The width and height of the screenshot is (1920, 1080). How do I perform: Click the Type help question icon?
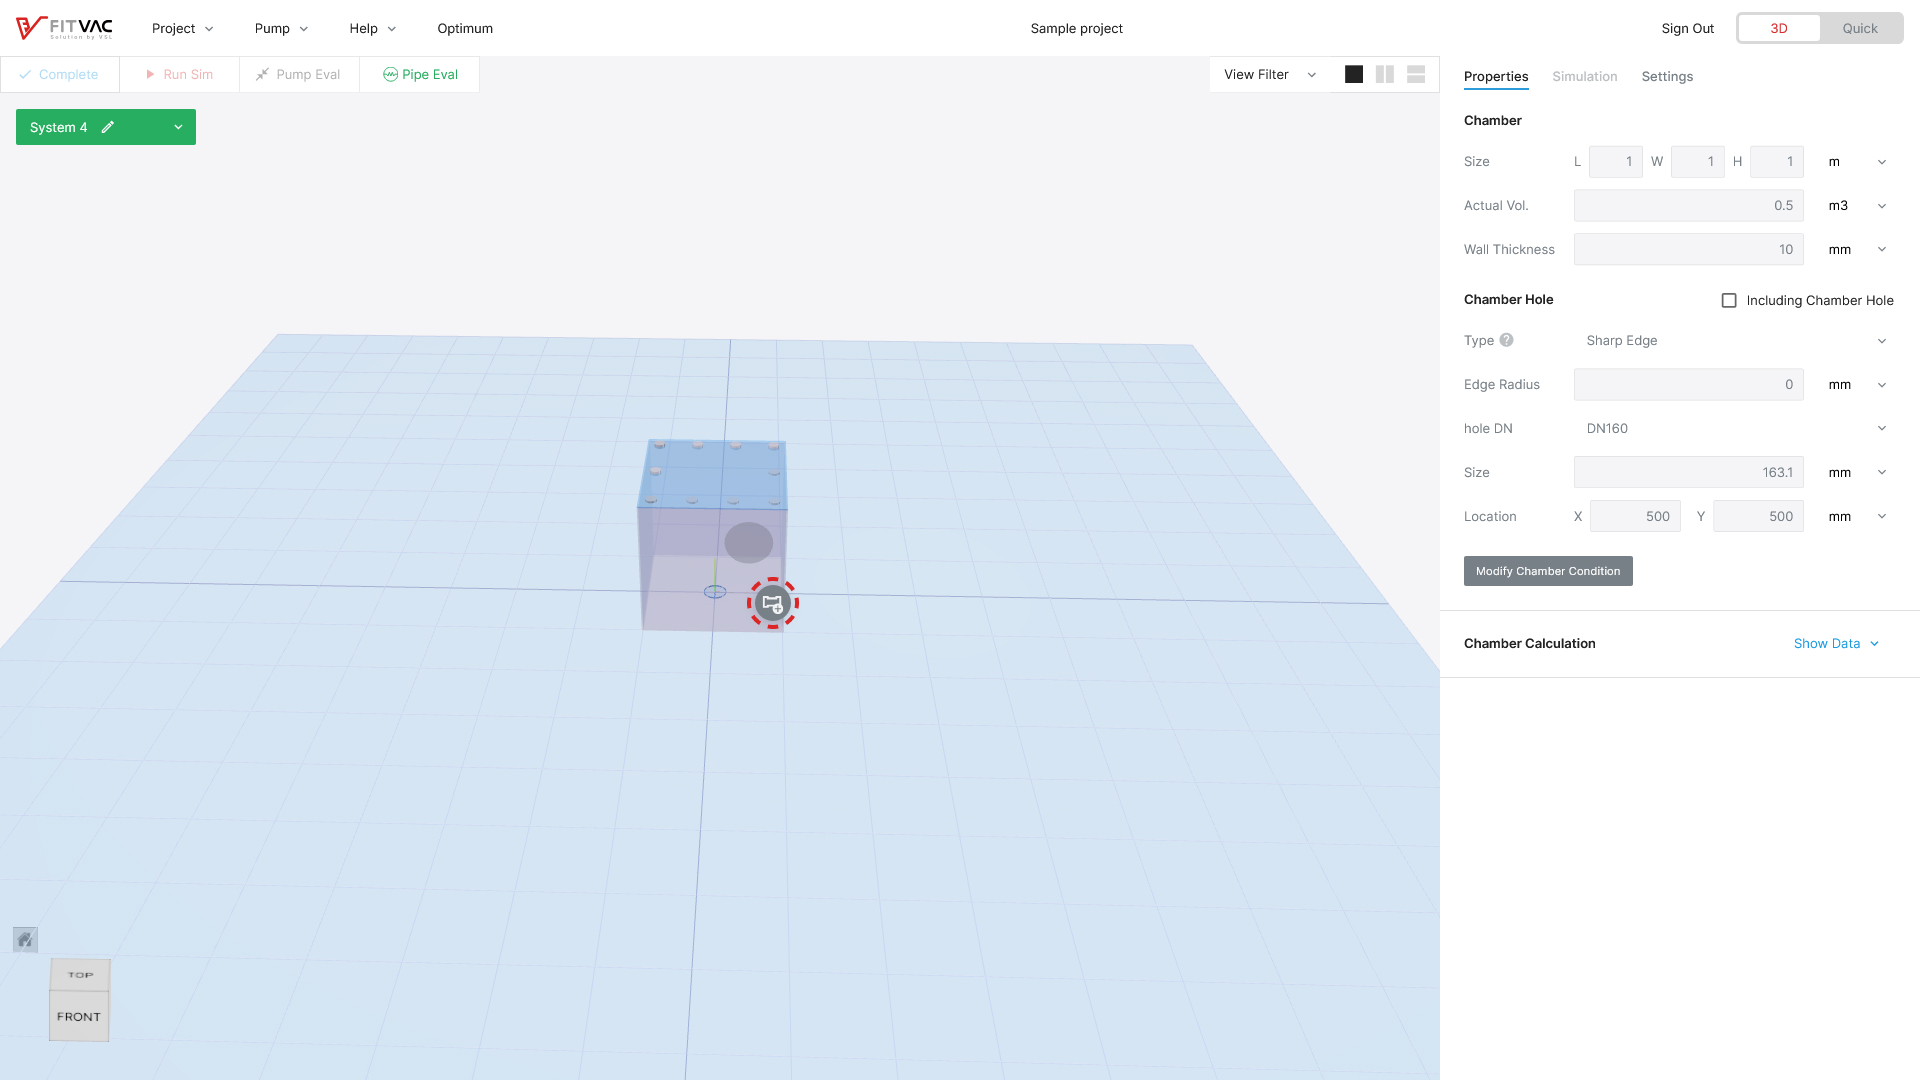[1507, 340]
